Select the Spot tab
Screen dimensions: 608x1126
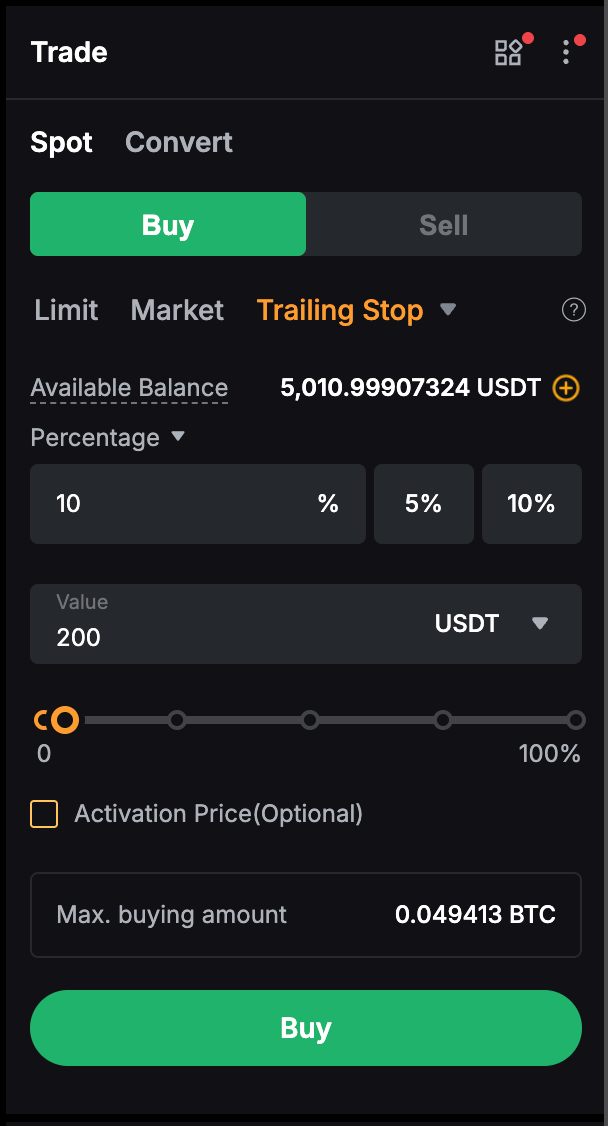pos(61,142)
